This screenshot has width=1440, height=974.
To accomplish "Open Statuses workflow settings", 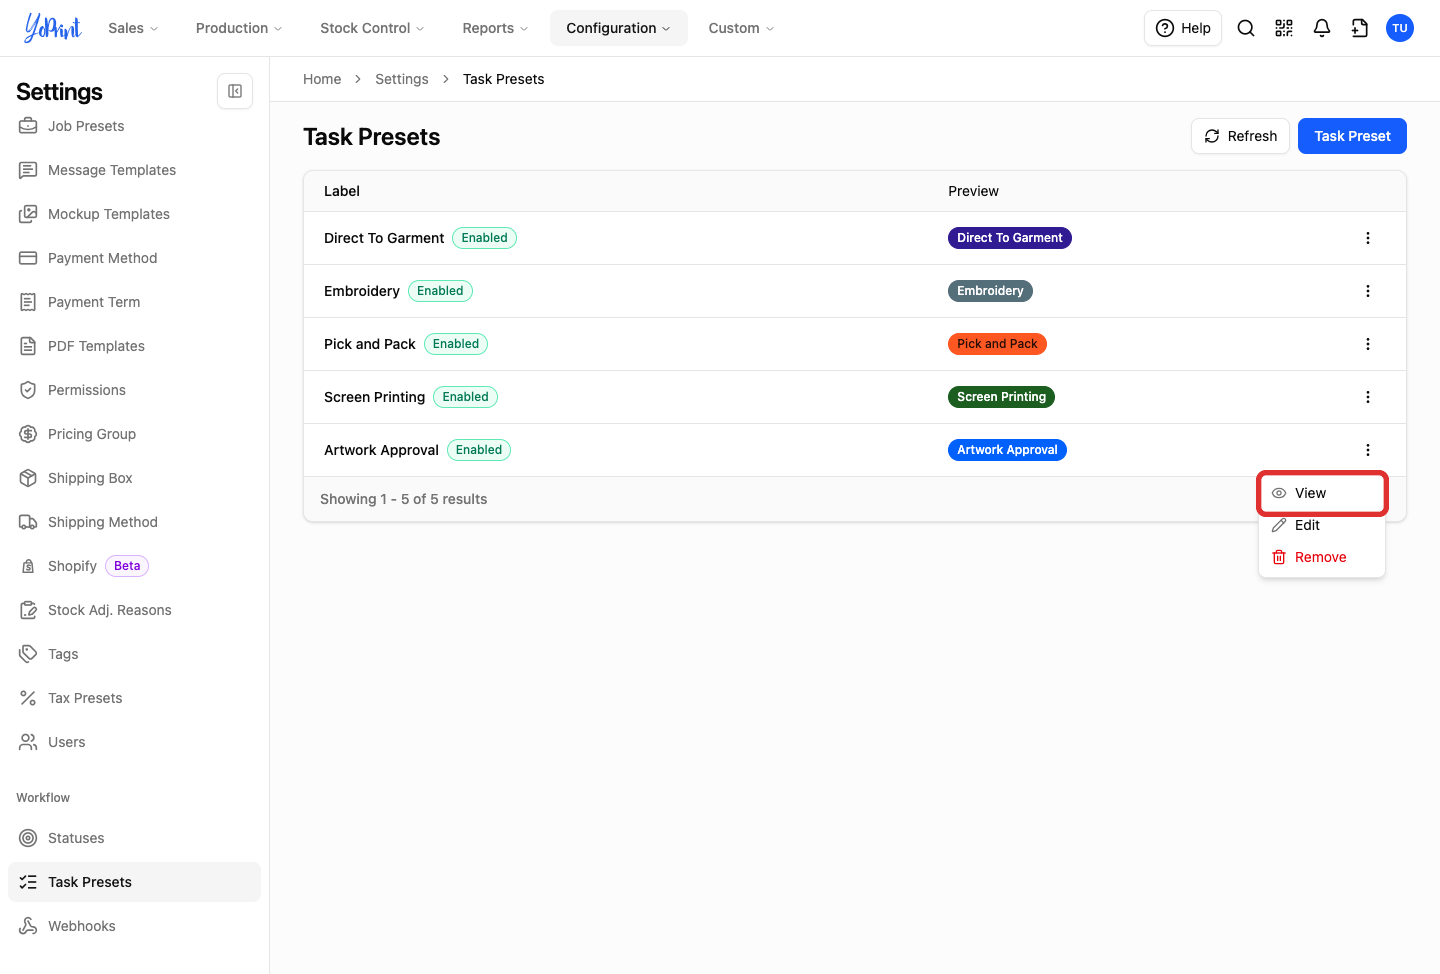I will [134, 838].
